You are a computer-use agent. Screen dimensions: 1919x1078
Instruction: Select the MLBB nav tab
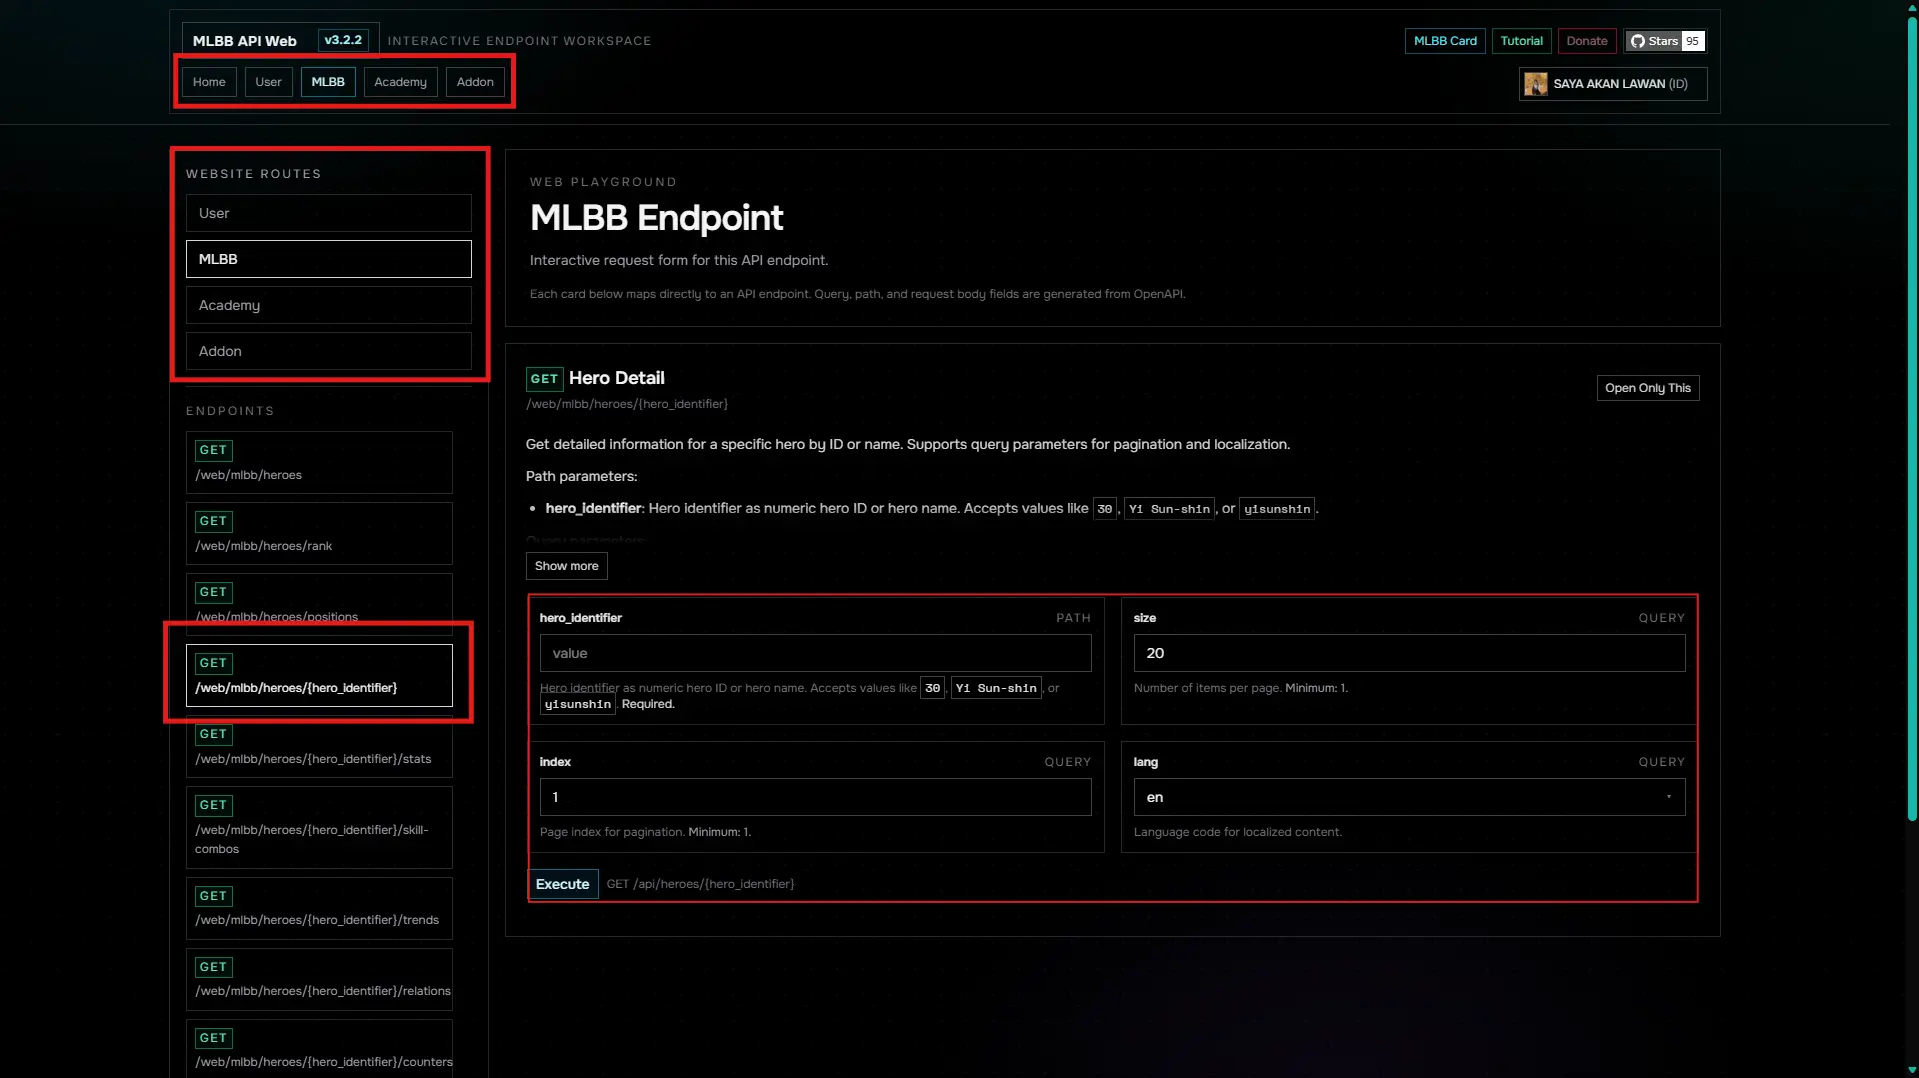pyautogui.click(x=328, y=82)
